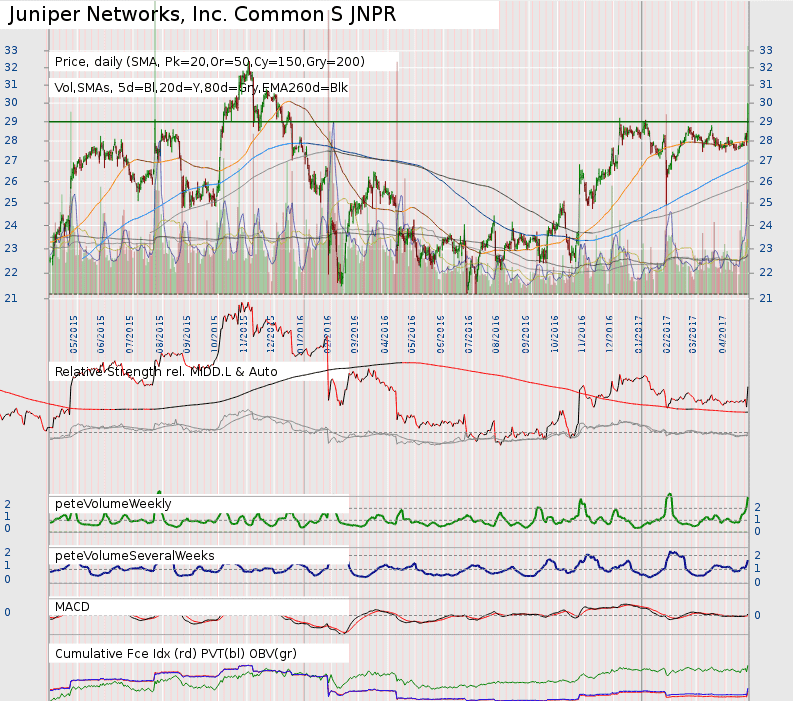Click the MACD zero label on the right axis
This screenshot has width=793, height=701.
[757, 616]
